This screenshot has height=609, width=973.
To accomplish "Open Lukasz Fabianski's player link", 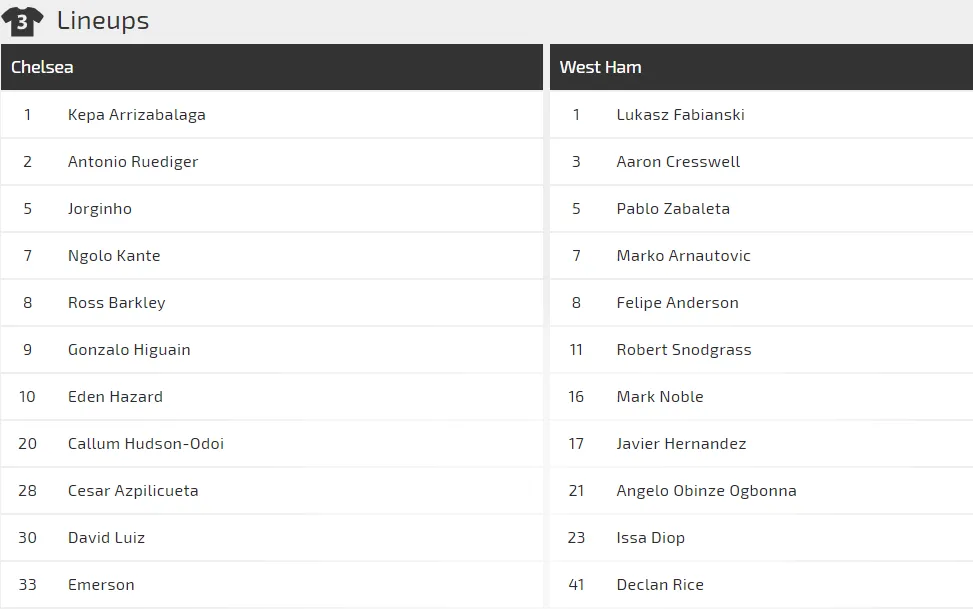I will point(680,115).
